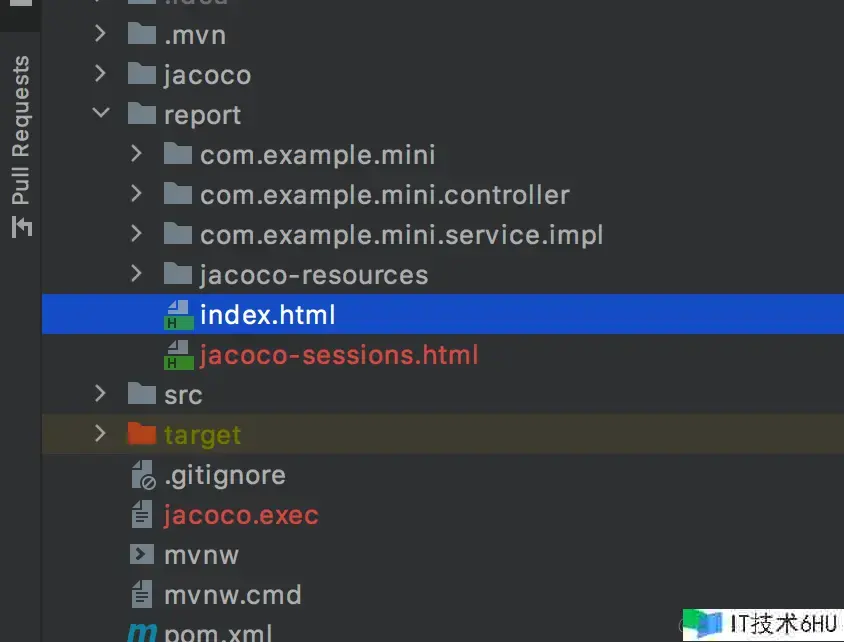Click the Maven pom.xml icon
Screen dimensions: 844x642
(x=142, y=631)
